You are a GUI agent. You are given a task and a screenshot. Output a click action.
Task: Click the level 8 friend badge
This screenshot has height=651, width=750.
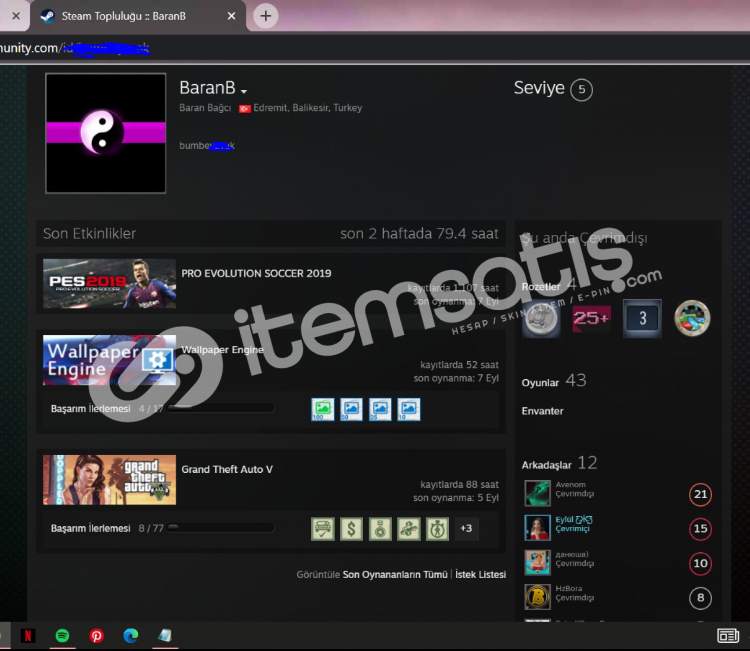click(700, 598)
